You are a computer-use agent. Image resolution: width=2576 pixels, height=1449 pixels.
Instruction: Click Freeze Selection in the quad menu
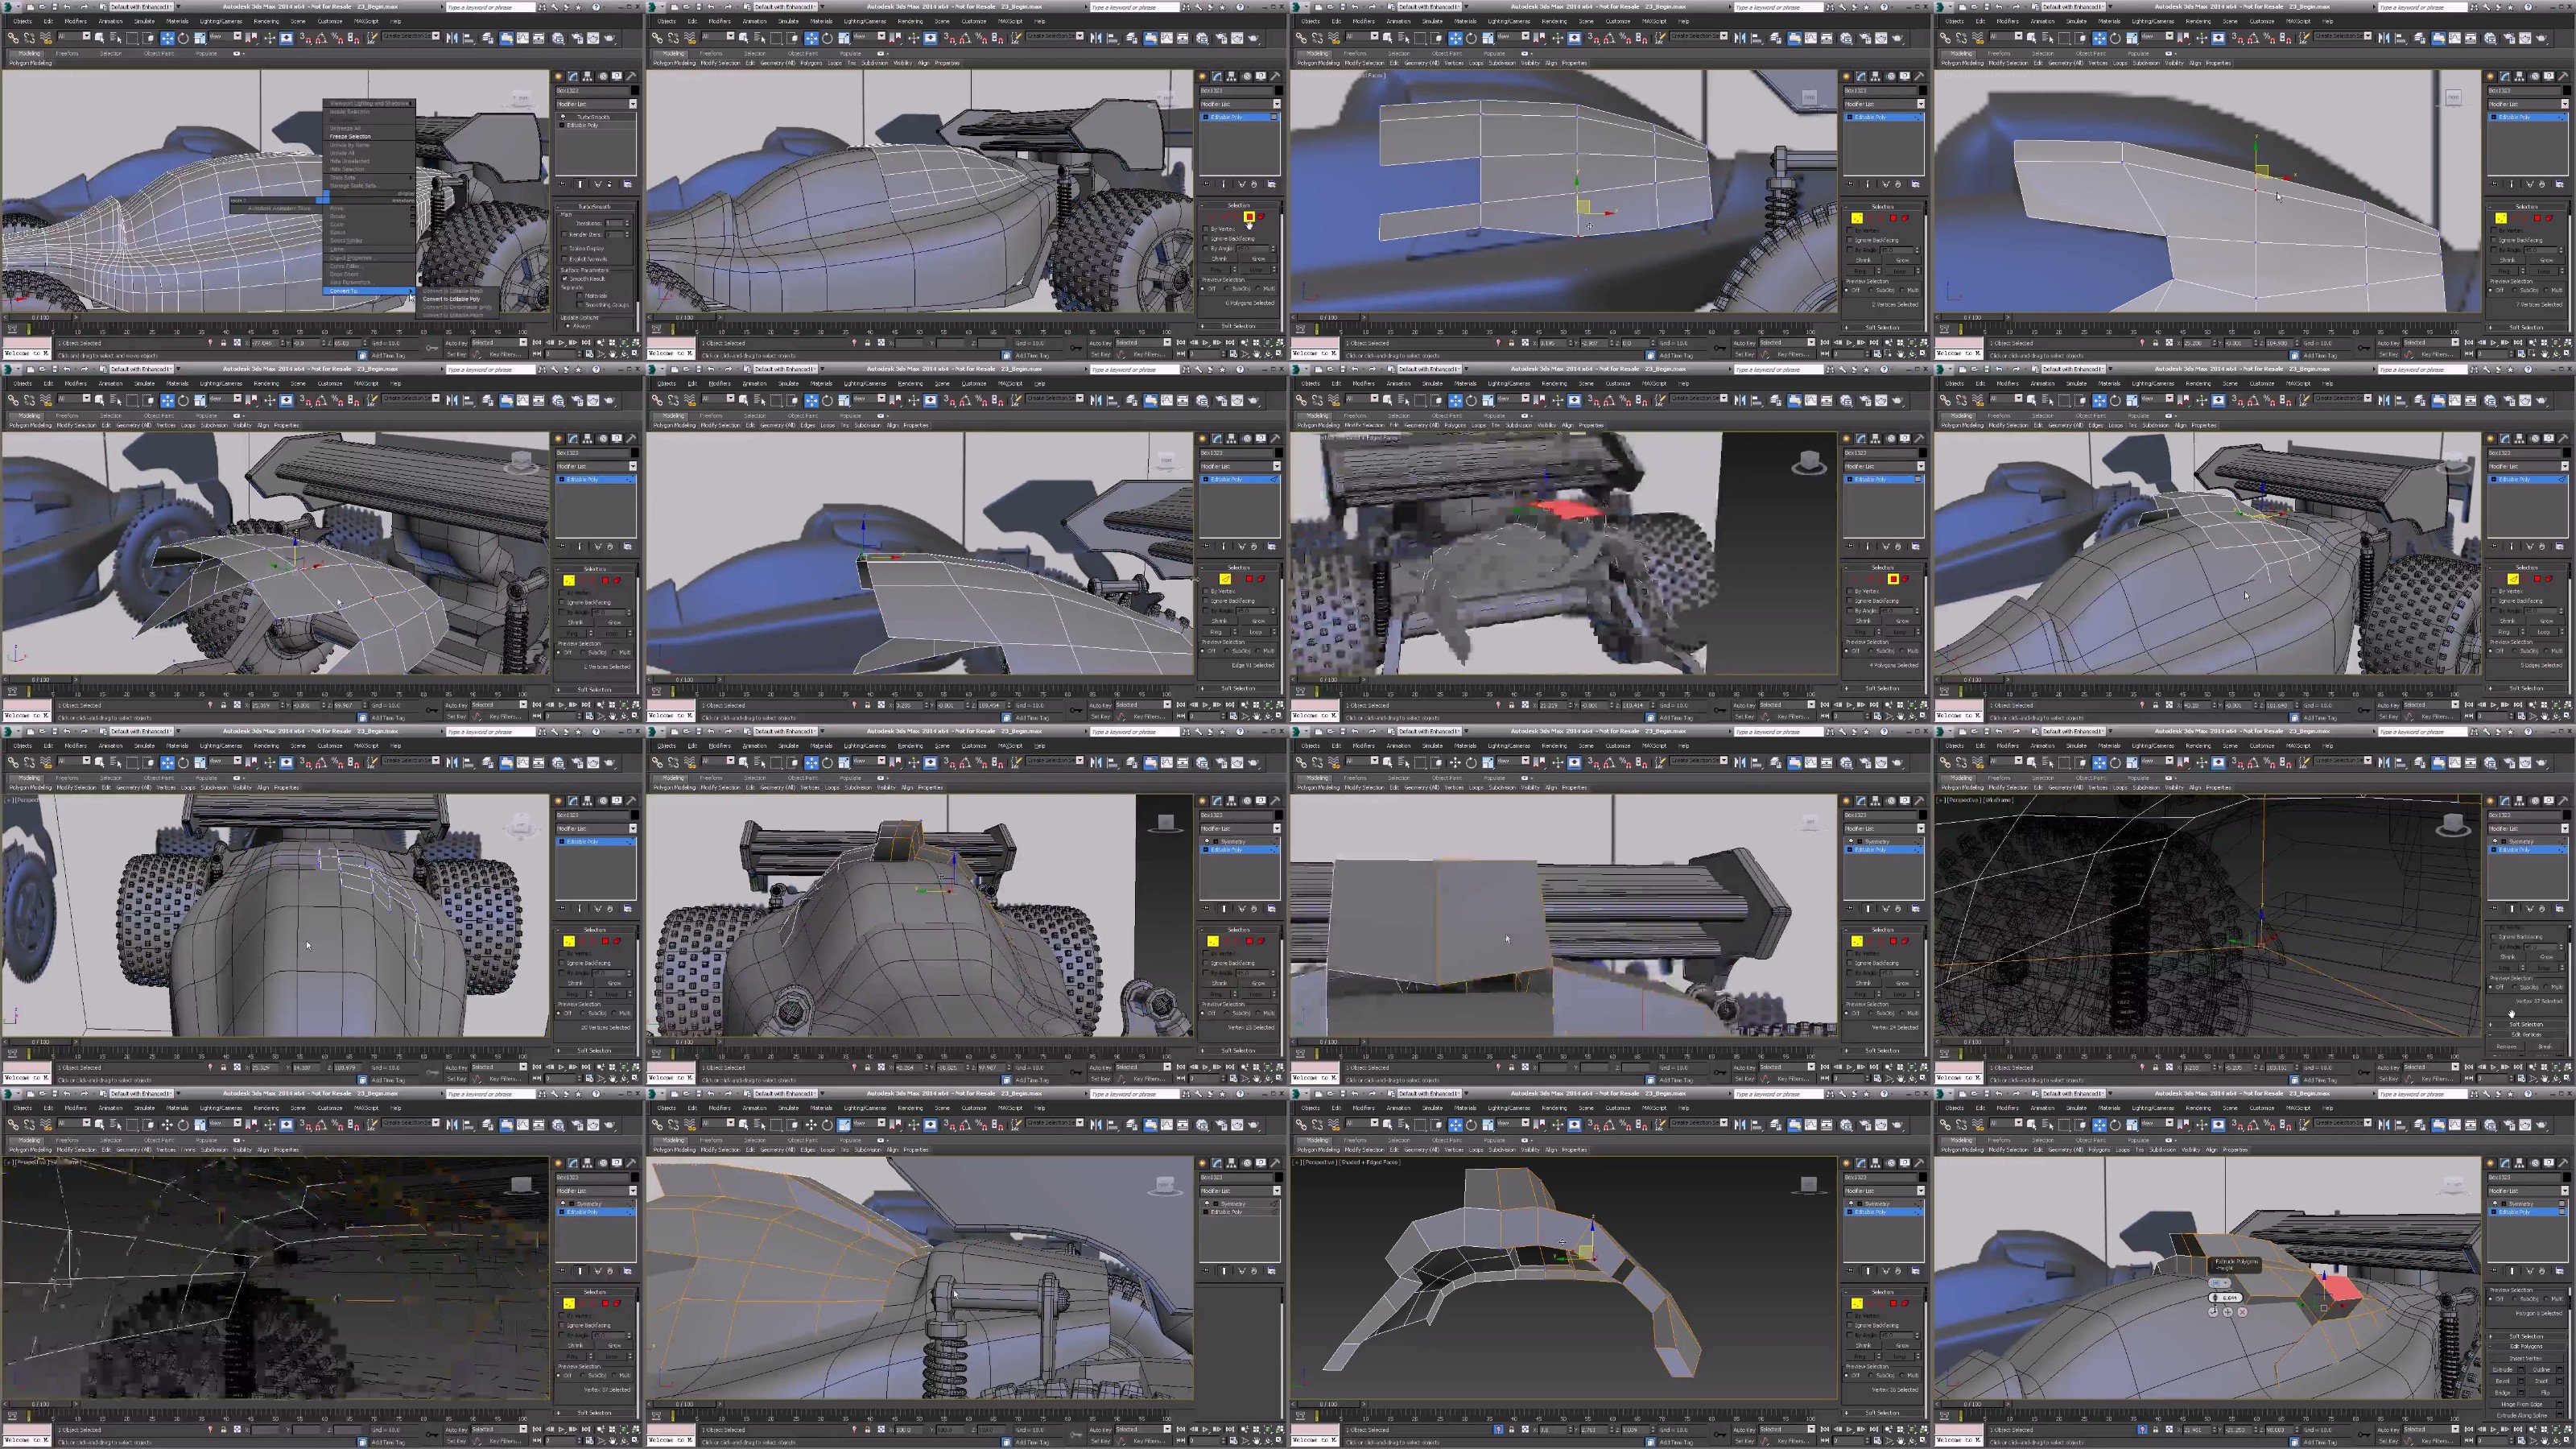pyautogui.click(x=351, y=137)
